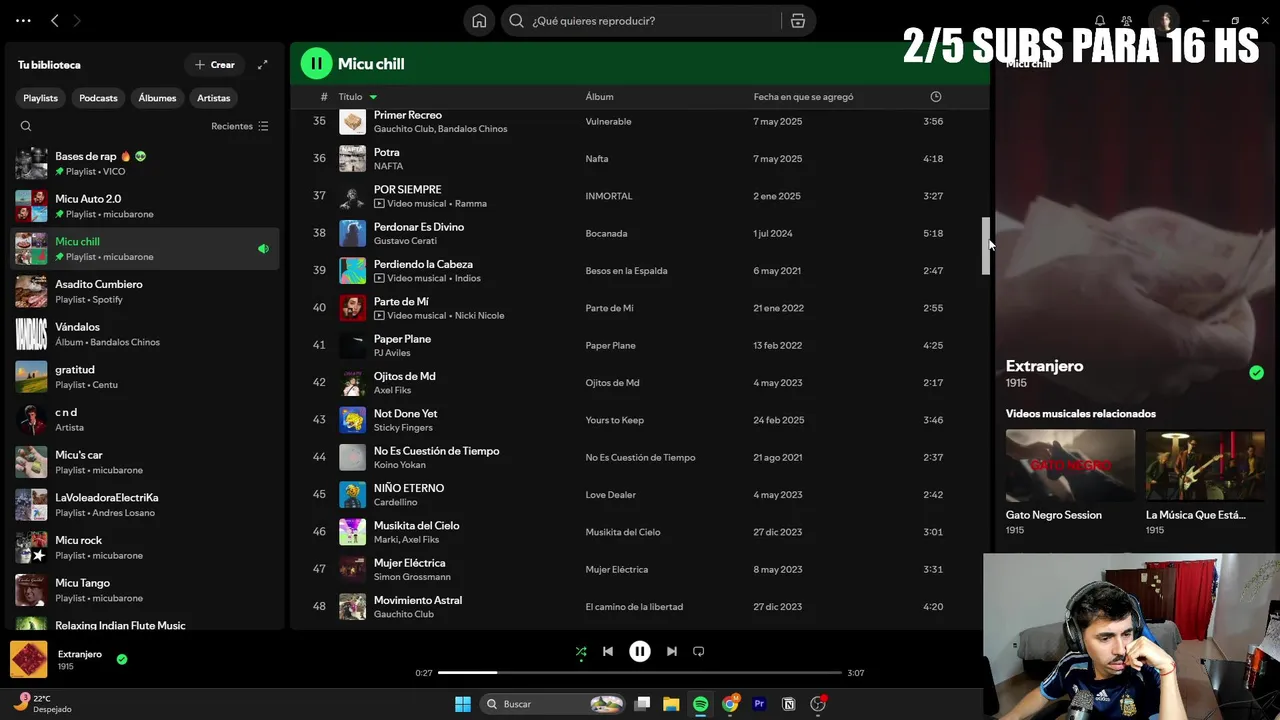
Task: Click the Crear button in library
Action: [x=215, y=65]
